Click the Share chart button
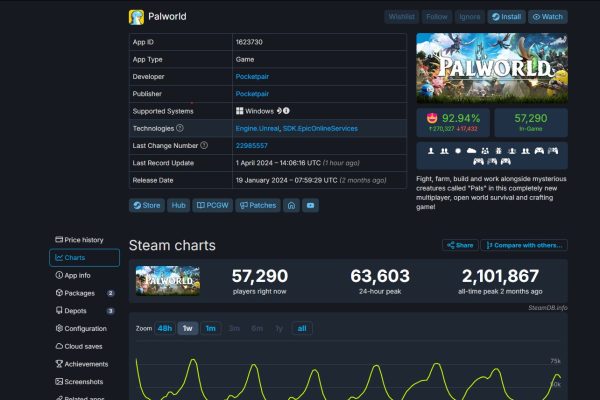 point(460,245)
